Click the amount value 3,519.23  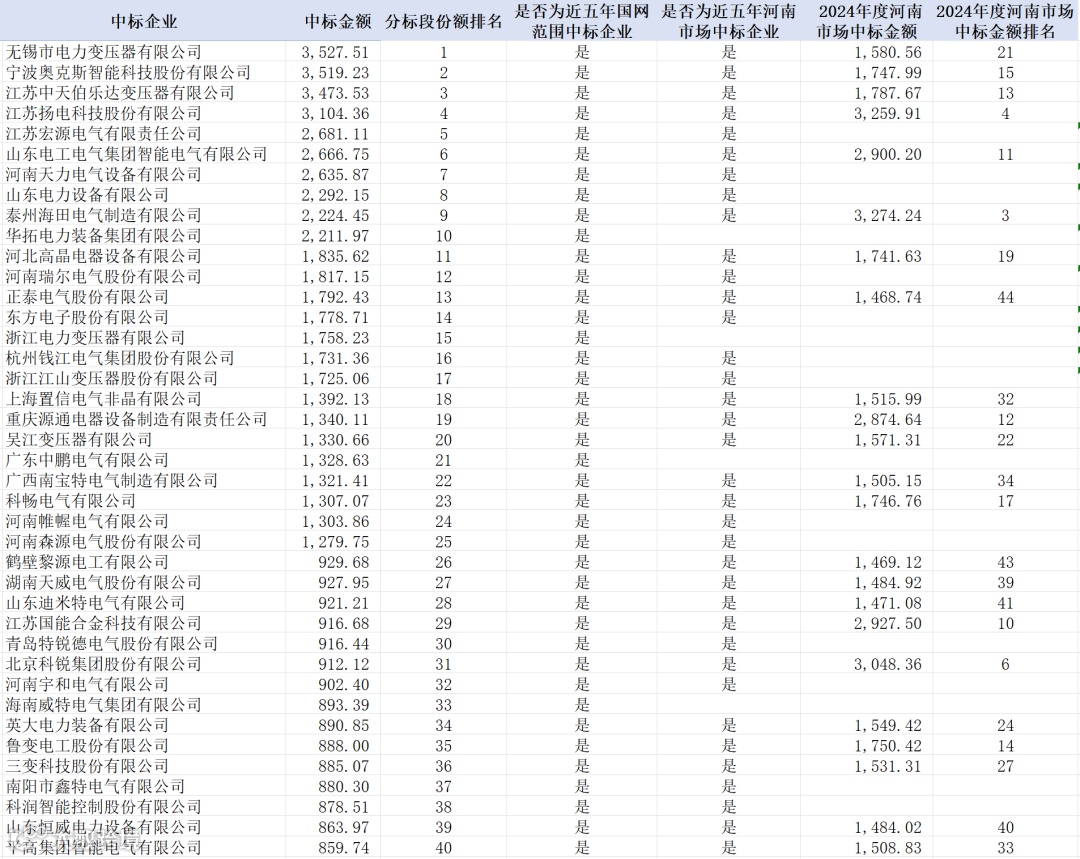[335, 73]
